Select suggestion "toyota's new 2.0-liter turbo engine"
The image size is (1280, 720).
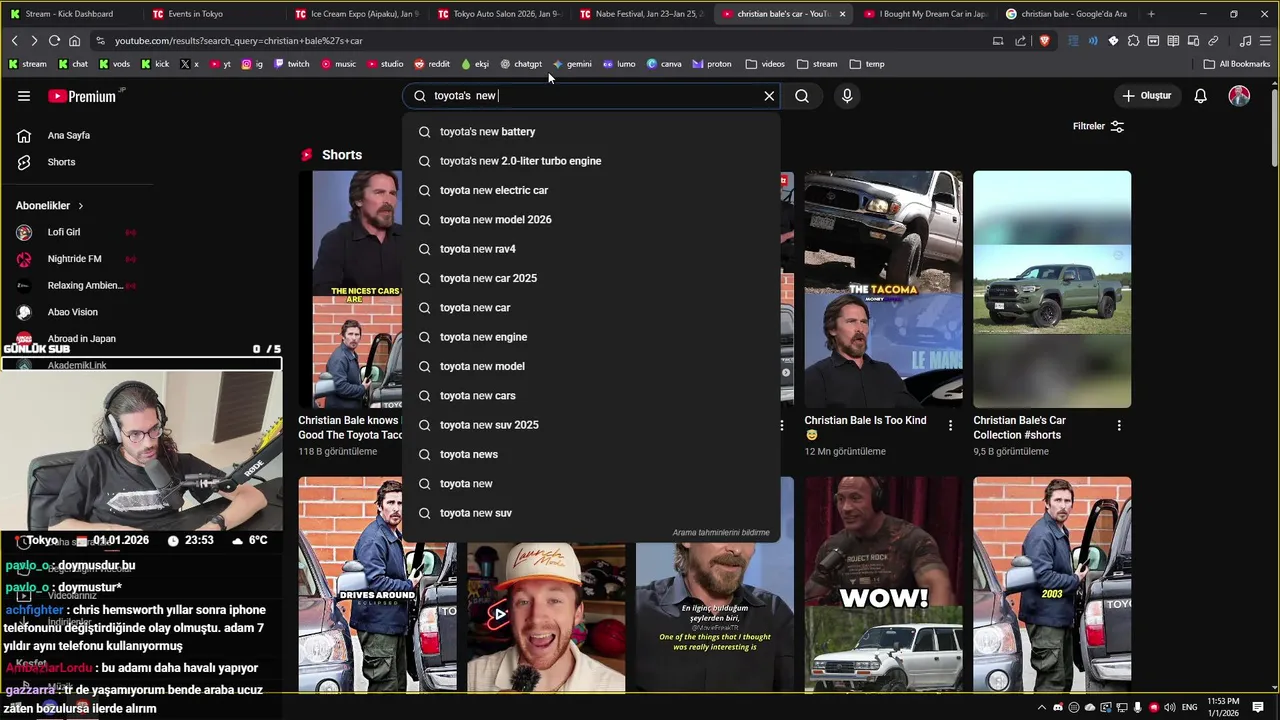tap(591, 161)
